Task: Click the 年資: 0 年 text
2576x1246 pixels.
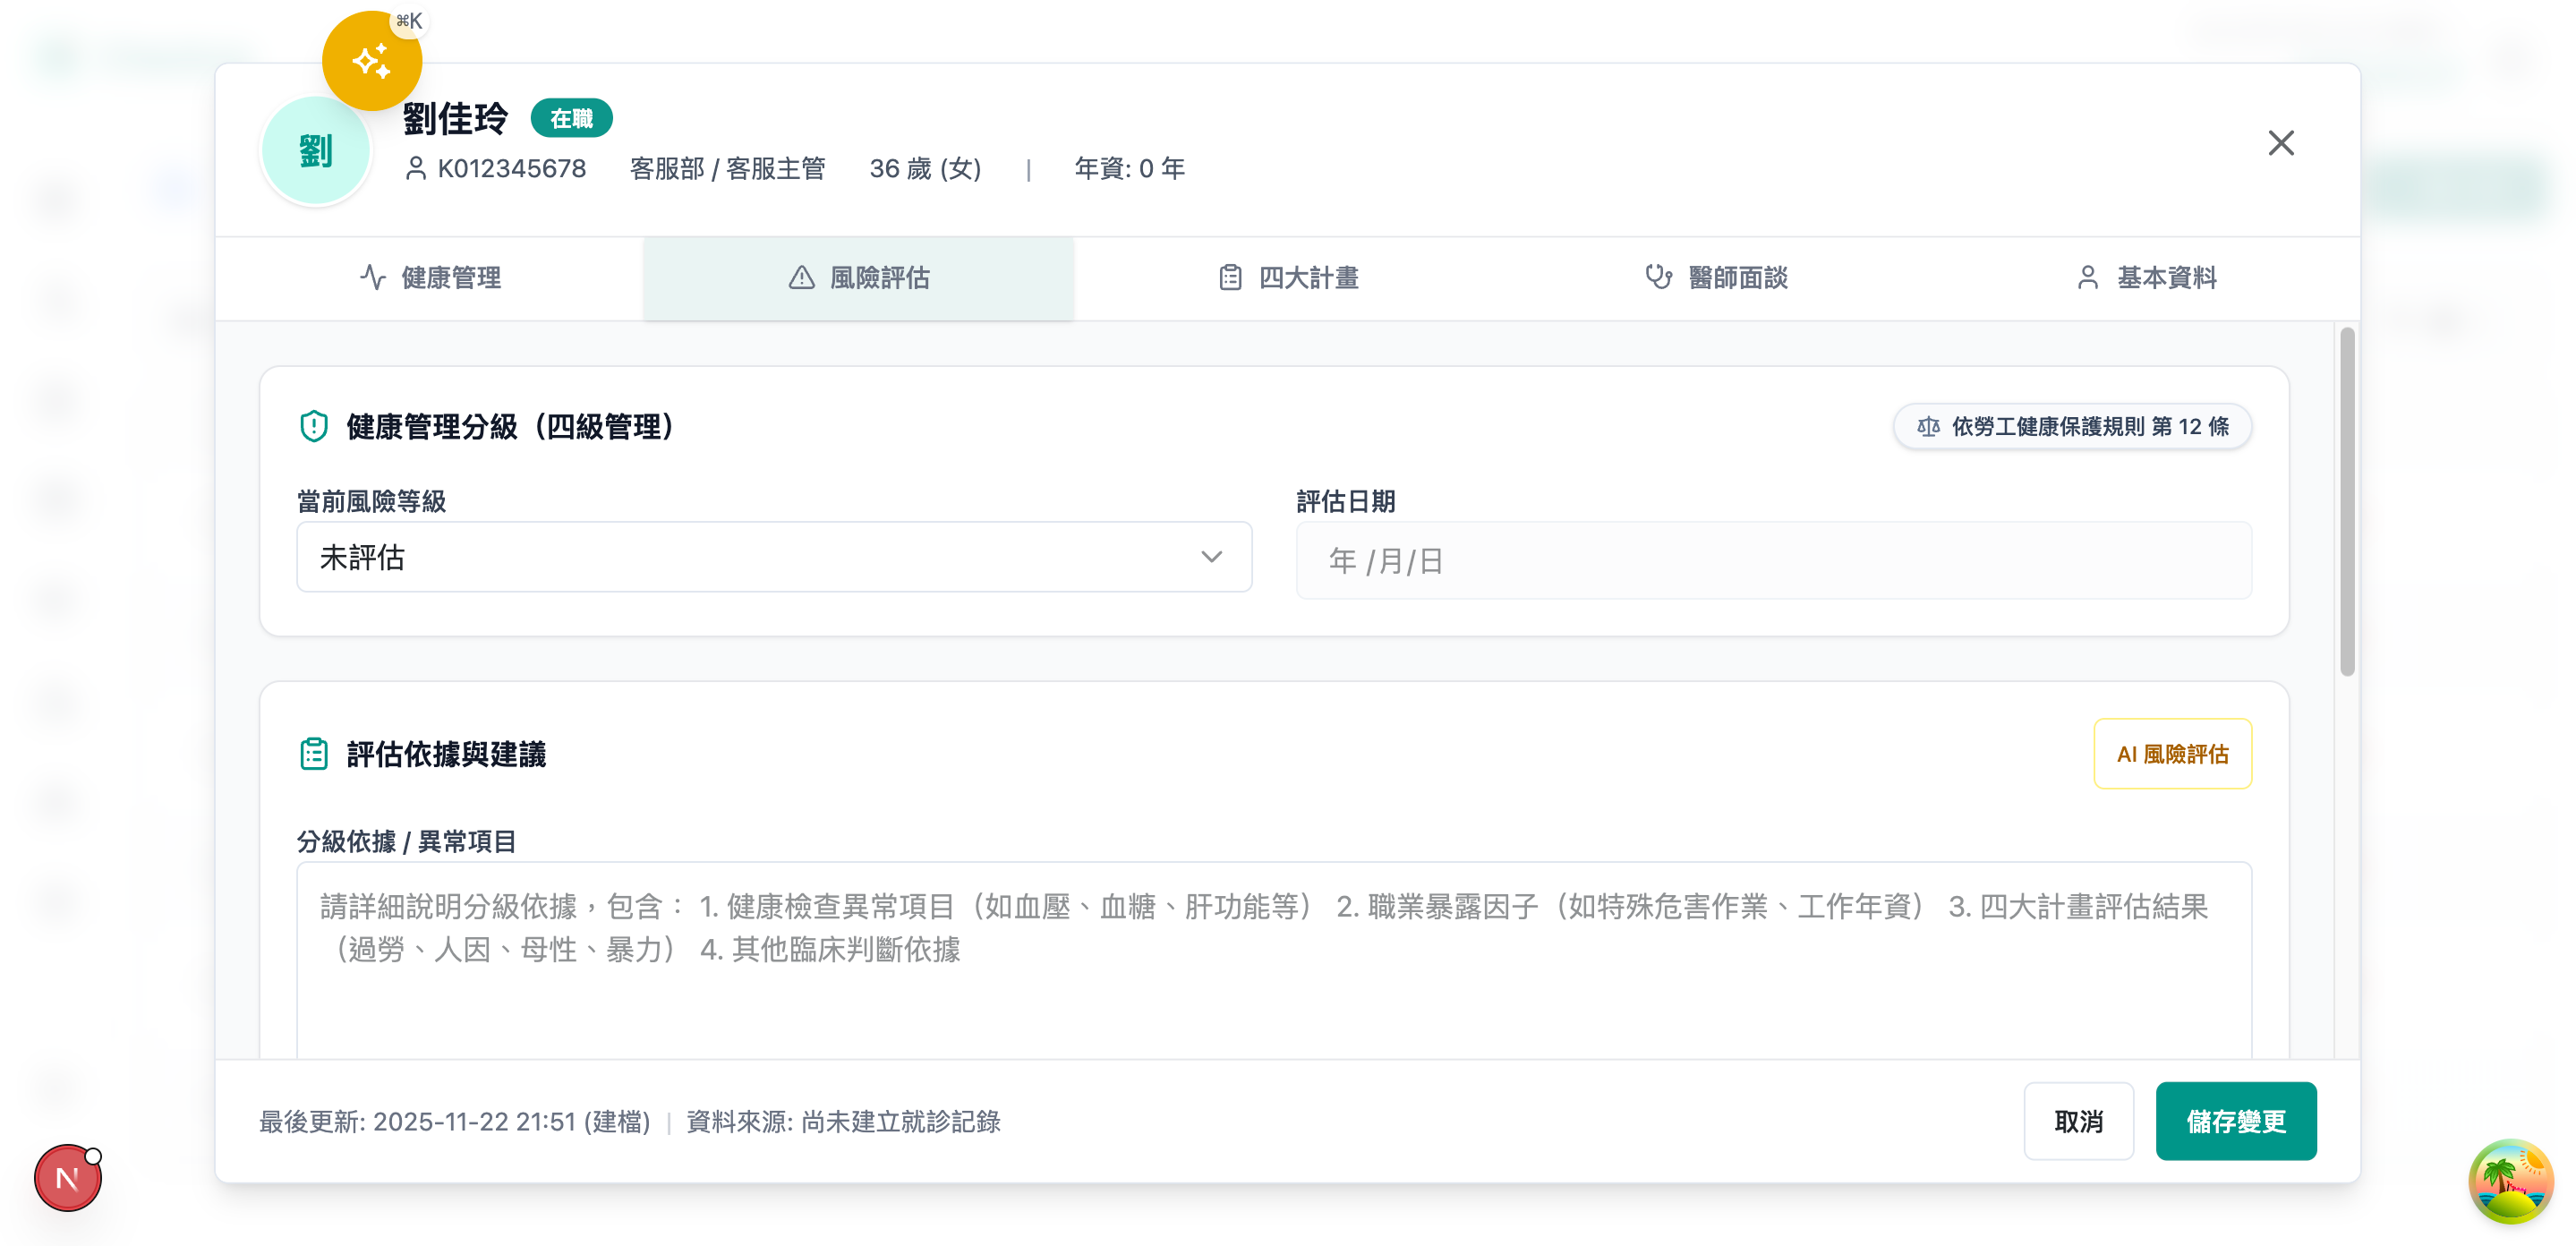Action: pyautogui.click(x=1130, y=168)
